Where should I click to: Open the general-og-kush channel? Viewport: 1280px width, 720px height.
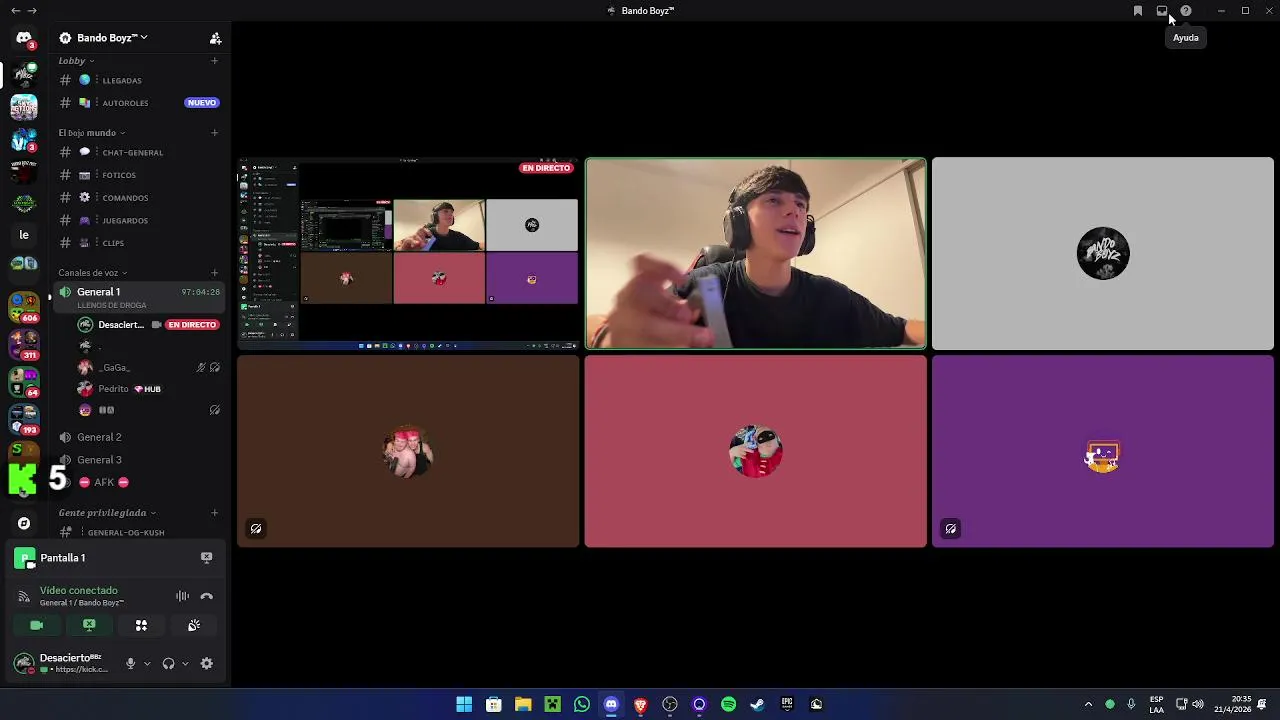tap(138, 533)
